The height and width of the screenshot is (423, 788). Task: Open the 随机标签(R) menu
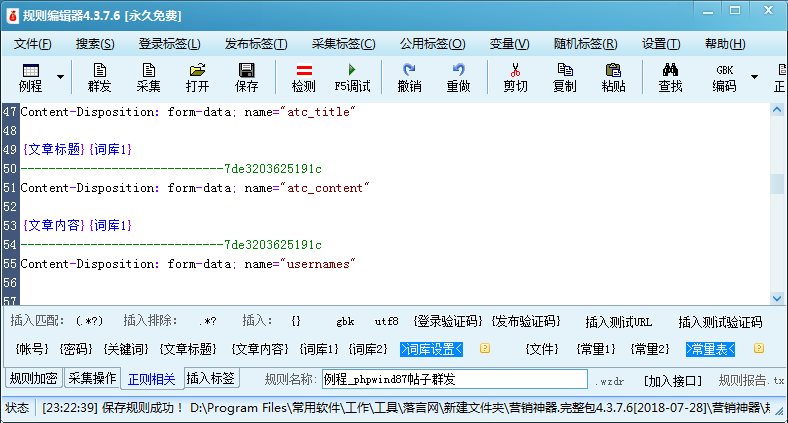pyautogui.click(x=585, y=44)
